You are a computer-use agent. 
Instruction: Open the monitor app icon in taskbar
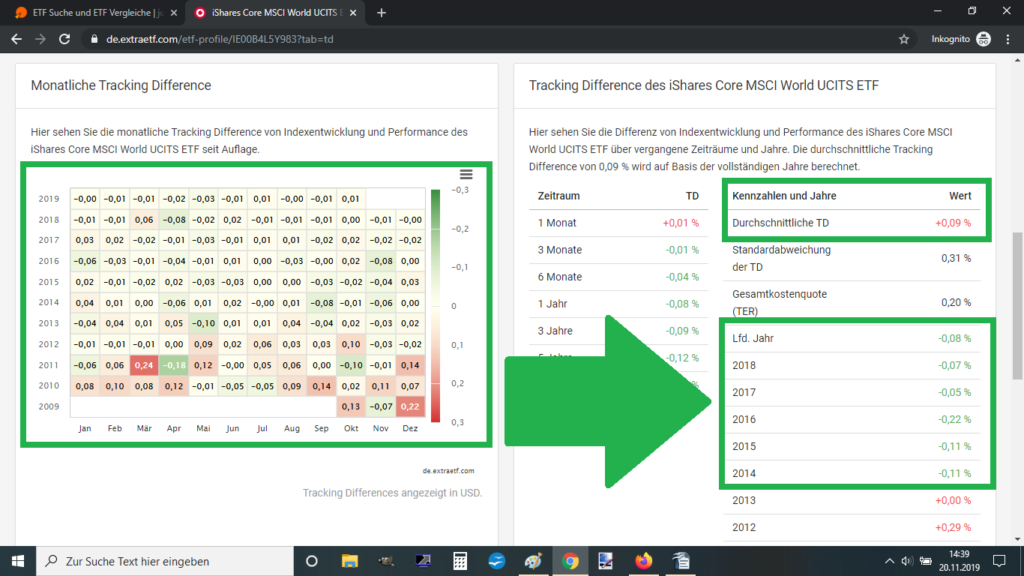(423, 561)
